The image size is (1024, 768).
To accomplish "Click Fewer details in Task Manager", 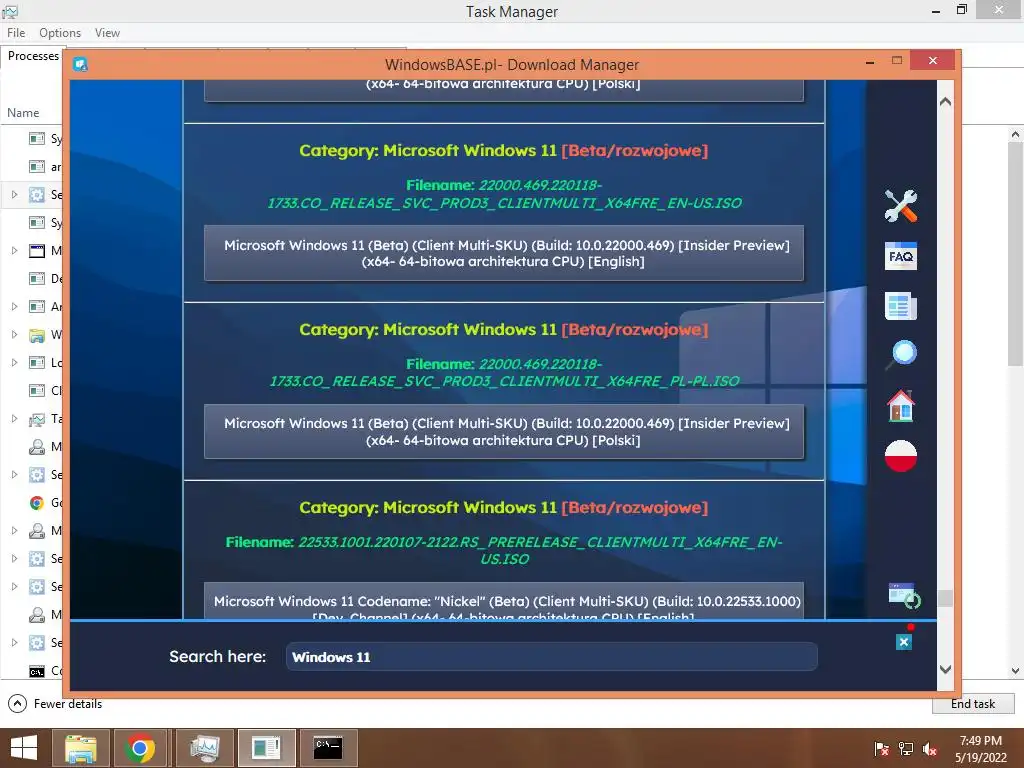I will pyautogui.click(x=55, y=704).
